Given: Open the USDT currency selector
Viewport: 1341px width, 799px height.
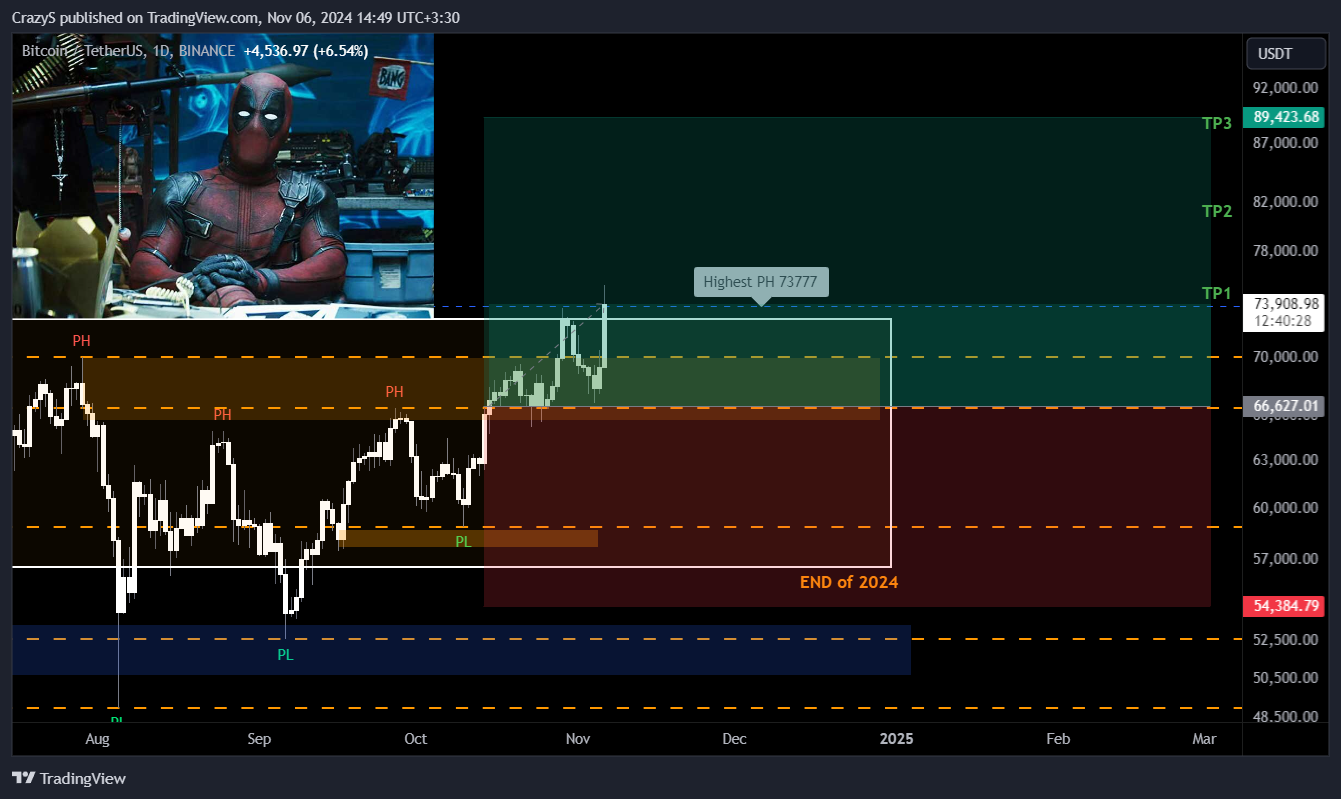Looking at the screenshot, I should point(1285,53).
